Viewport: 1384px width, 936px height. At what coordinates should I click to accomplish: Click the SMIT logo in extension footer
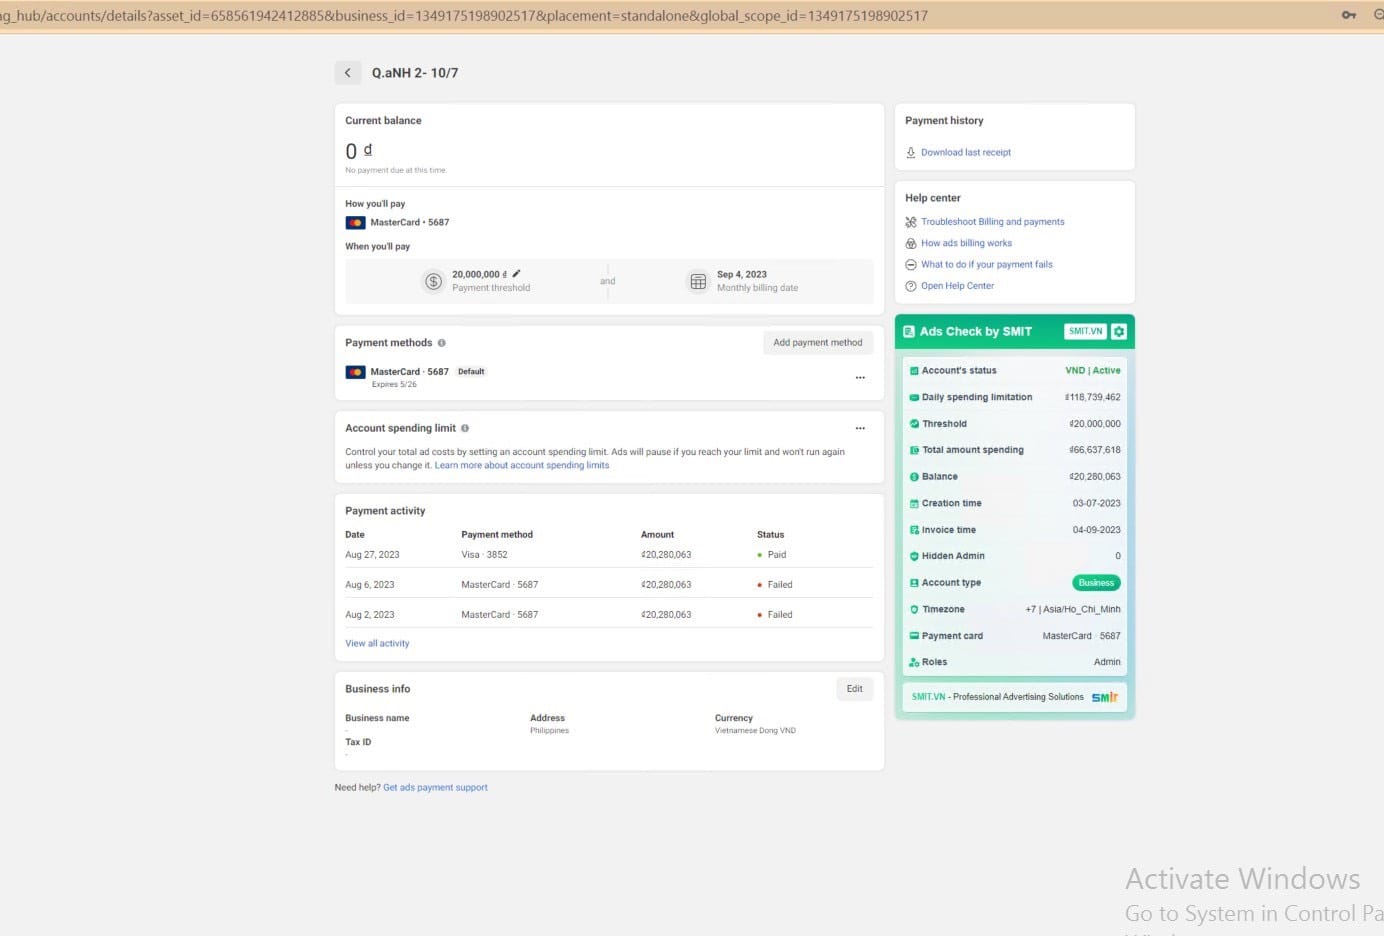coord(1104,697)
